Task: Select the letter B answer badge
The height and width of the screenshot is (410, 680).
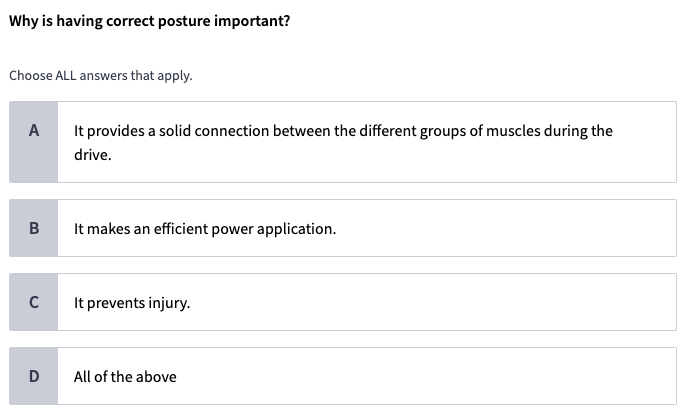Action: (34, 228)
